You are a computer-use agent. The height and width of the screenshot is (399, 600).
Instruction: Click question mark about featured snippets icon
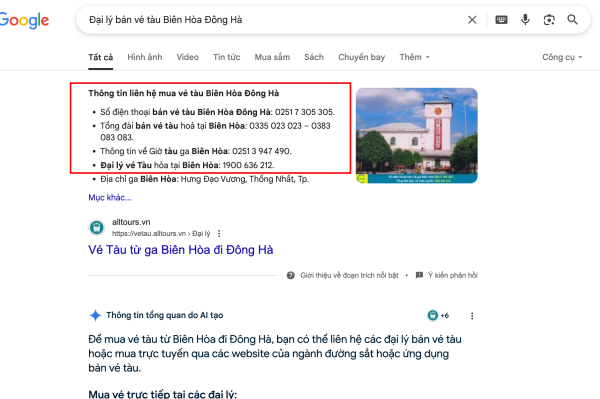[291, 275]
